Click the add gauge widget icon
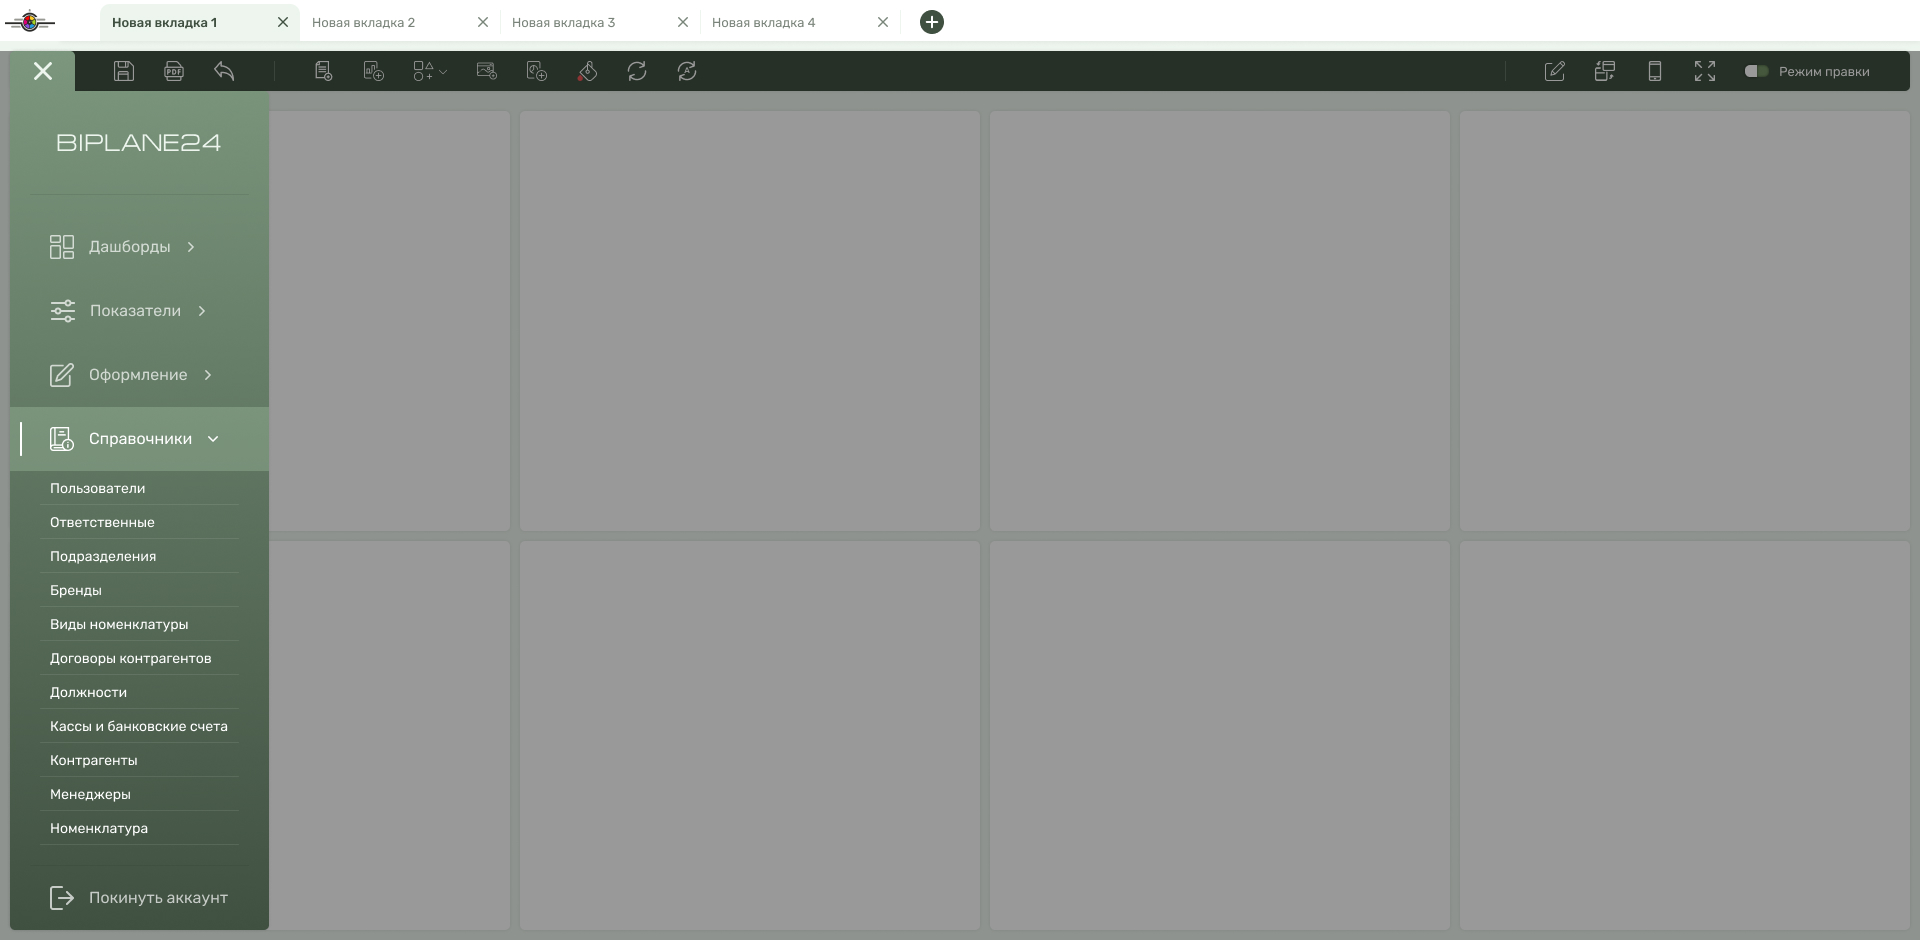Viewport: 1920px width, 940px height. pos(537,71)
